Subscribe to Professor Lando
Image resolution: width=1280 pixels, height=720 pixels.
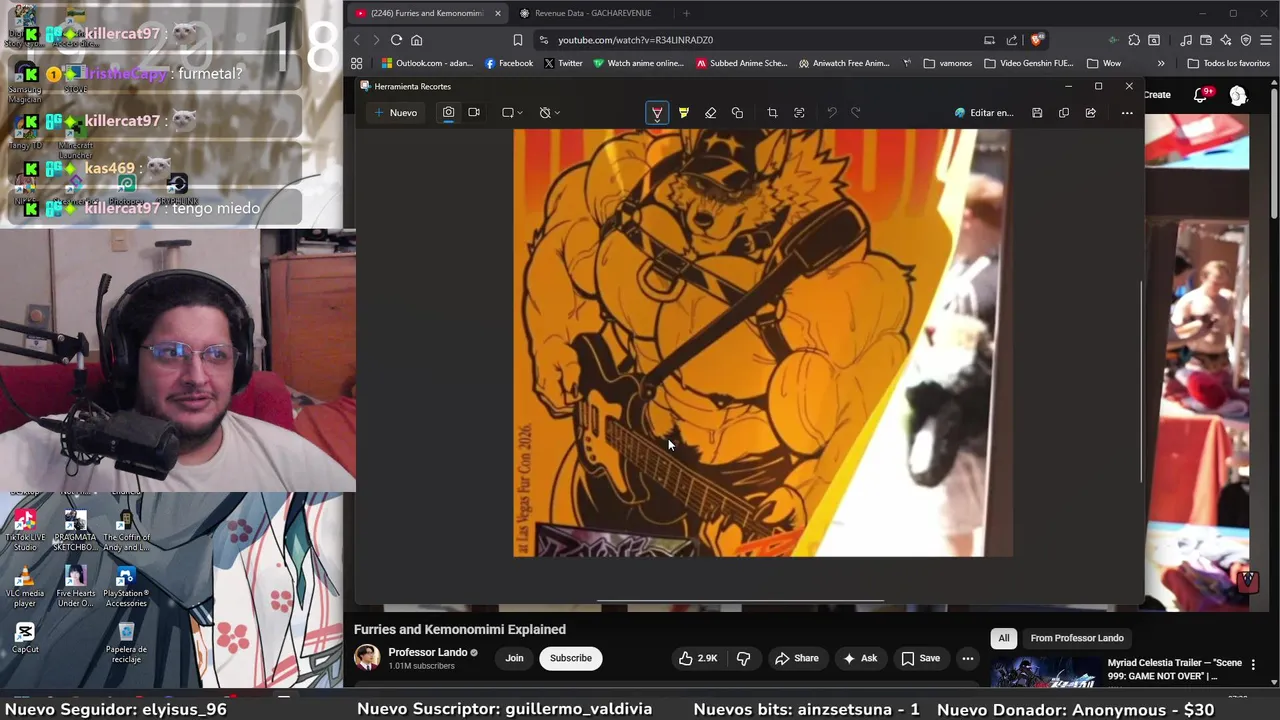pyautogui.click(x=571, y=658)
